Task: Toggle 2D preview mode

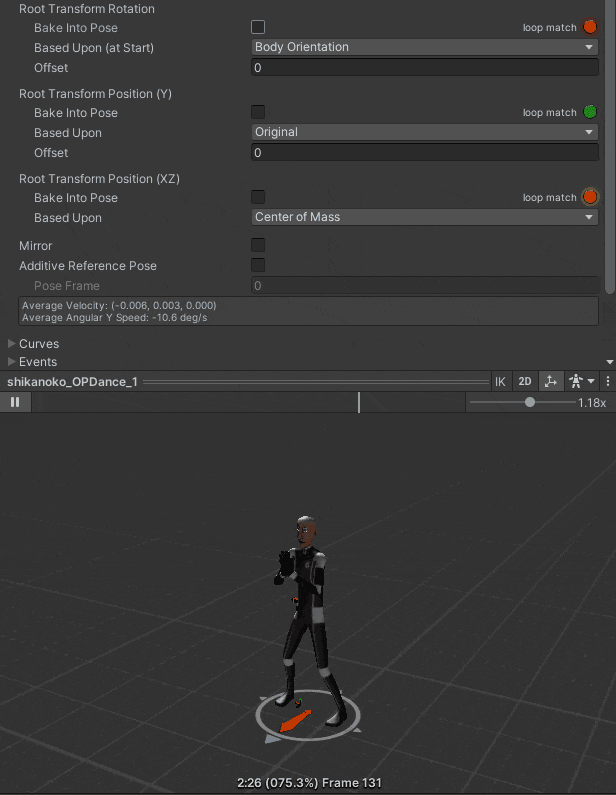Action: tap(525, 382)
